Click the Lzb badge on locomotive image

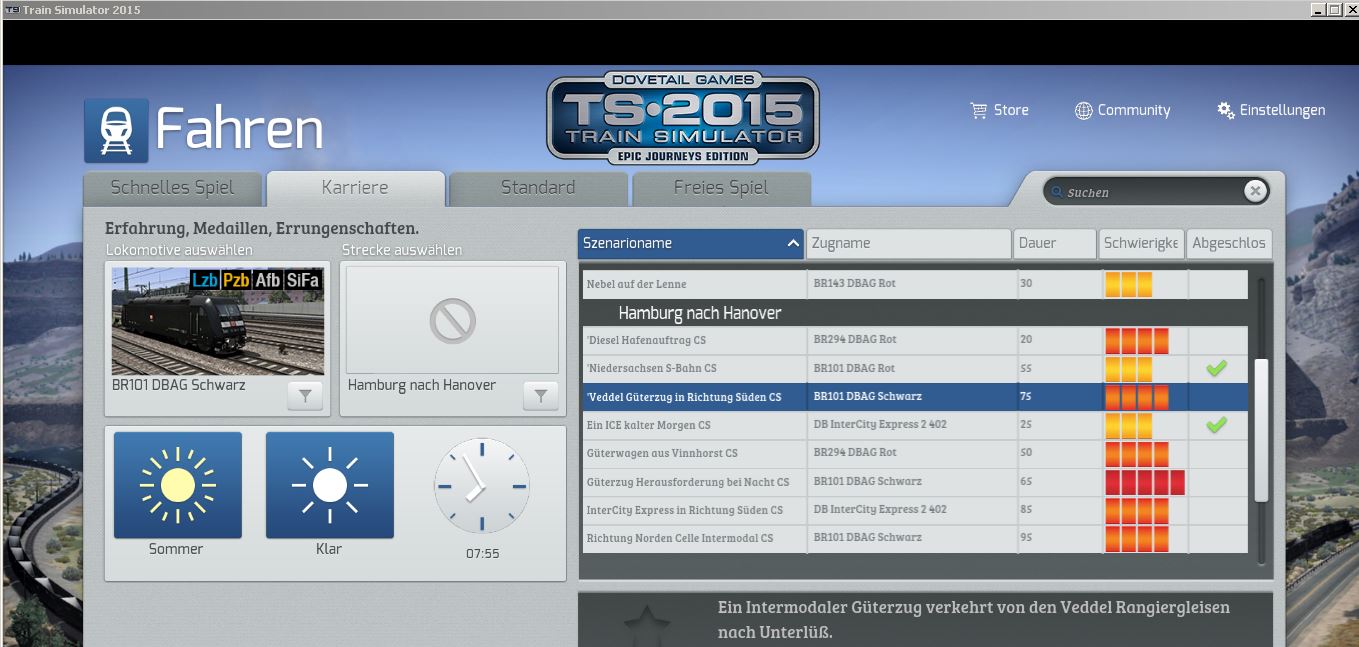(204, 280)
